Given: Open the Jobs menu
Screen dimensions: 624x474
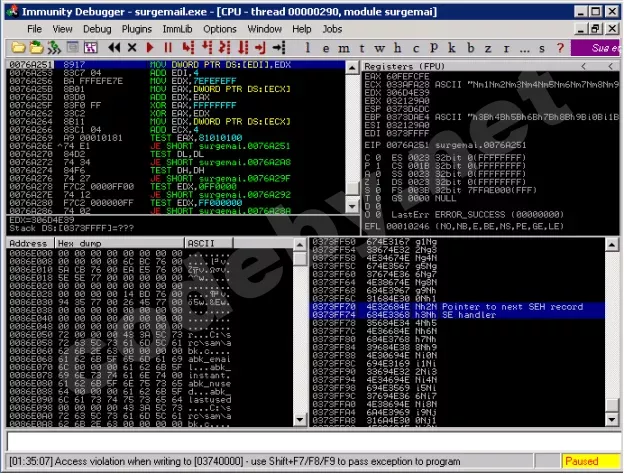Looking at the screenshot, I should 332,29.
